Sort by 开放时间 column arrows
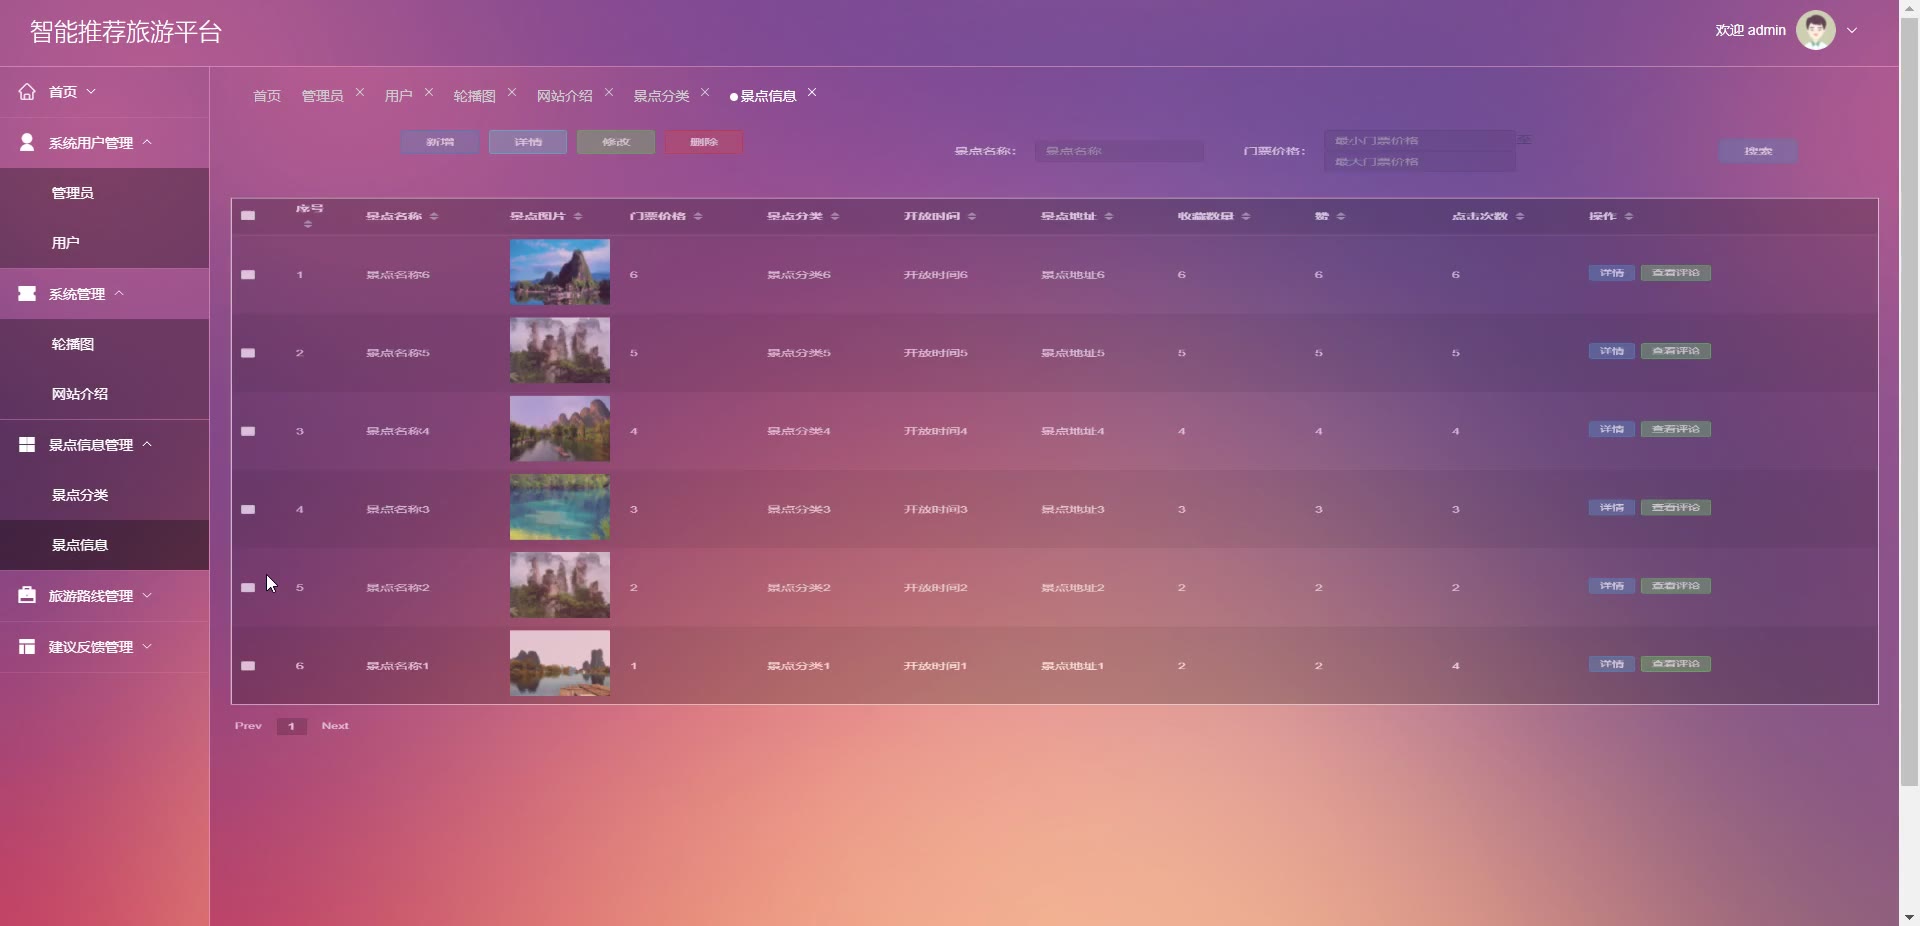 click(972, 217)
